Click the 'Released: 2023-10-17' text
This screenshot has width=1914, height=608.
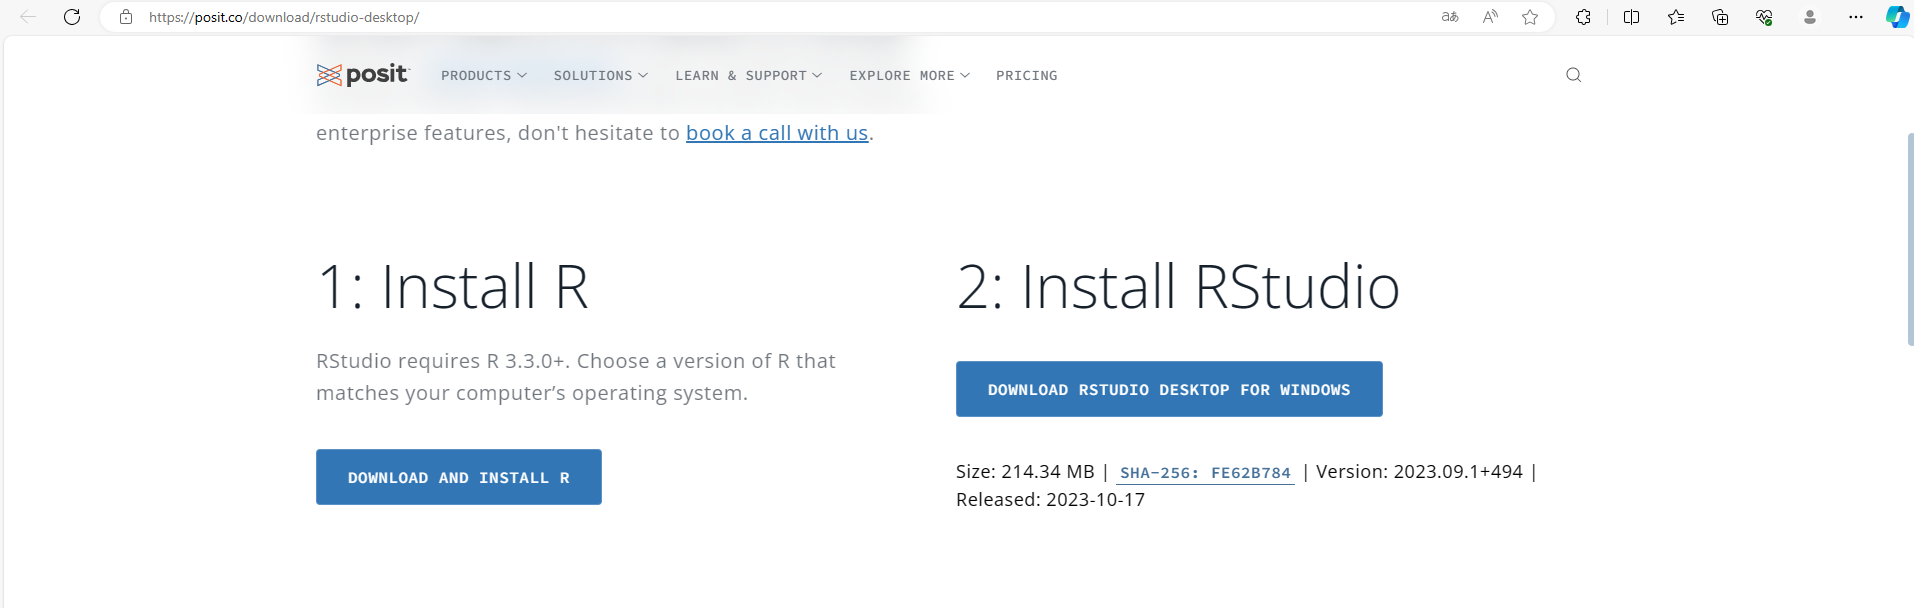(x=1050, y=500)
